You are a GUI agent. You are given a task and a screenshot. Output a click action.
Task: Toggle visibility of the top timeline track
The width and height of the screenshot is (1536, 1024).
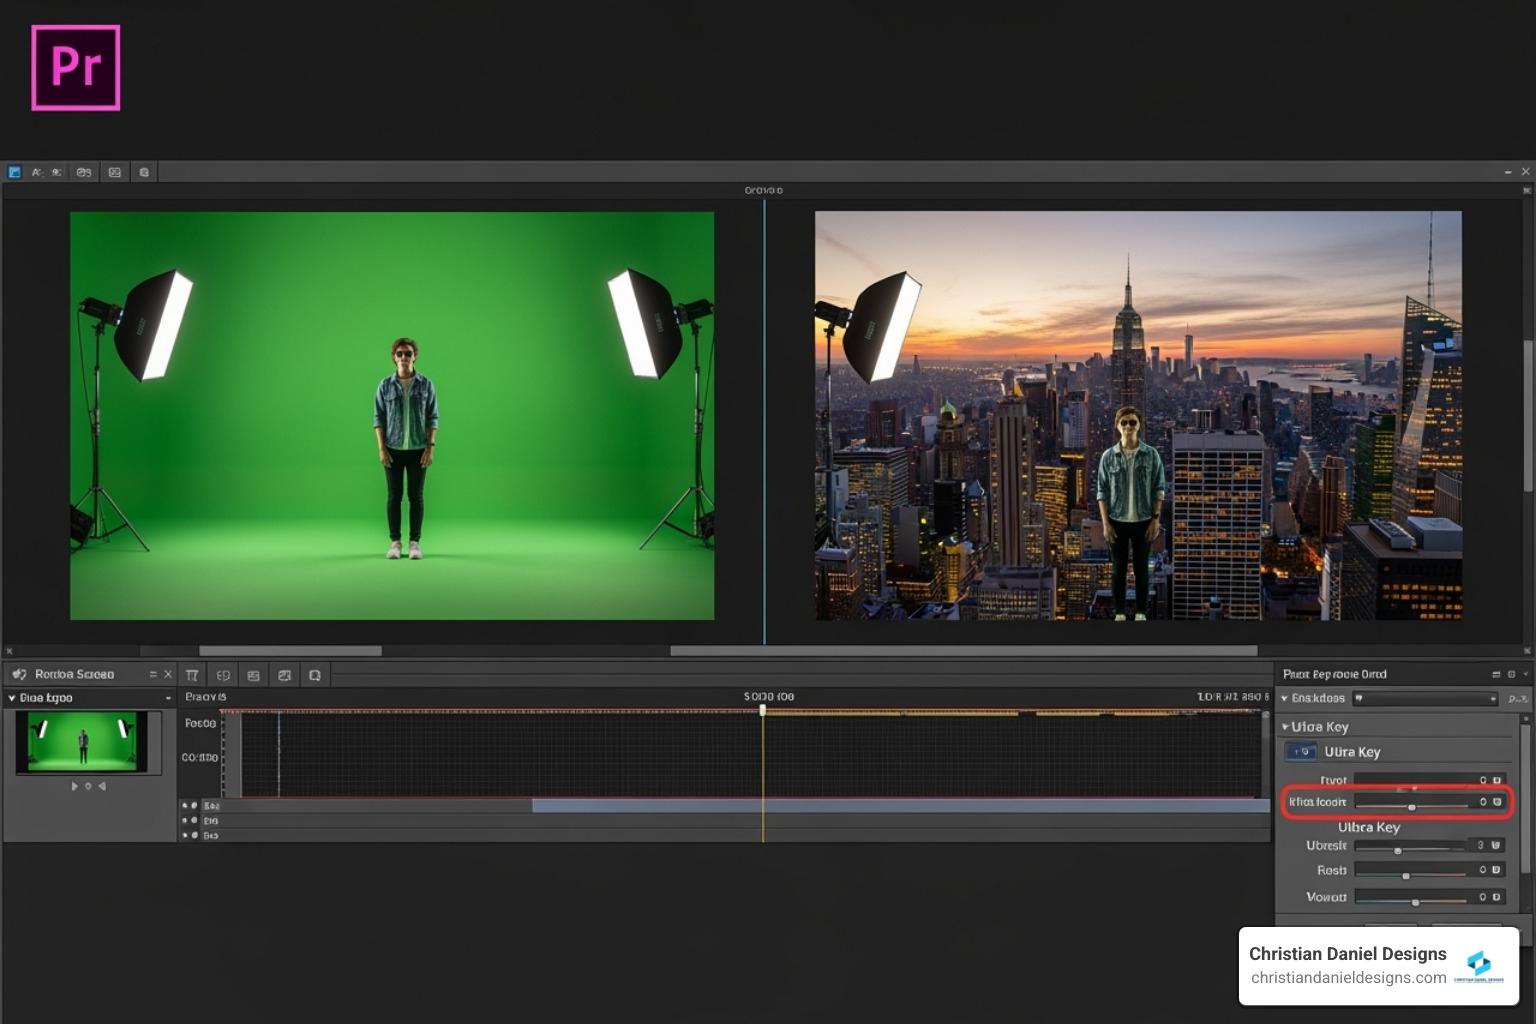pyautogui.click(x=194, y=805)
